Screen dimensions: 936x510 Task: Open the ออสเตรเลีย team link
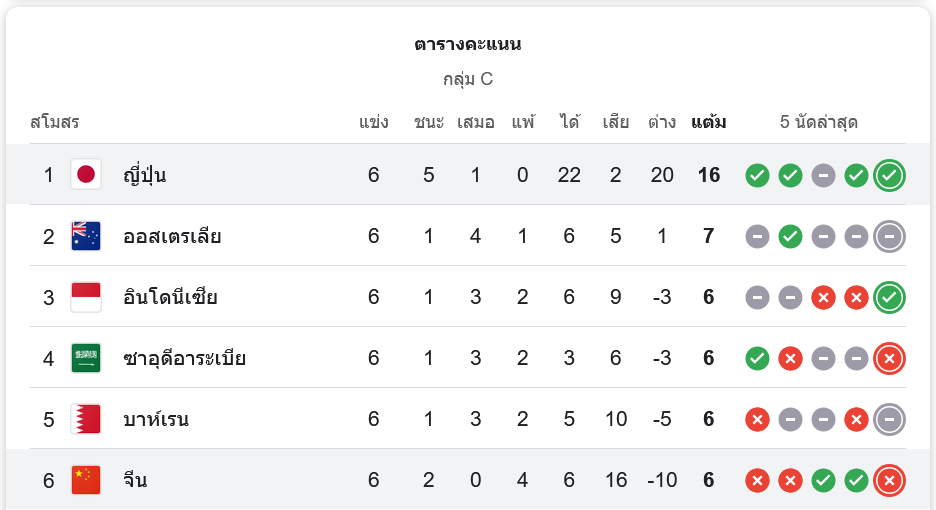point(172,237)
